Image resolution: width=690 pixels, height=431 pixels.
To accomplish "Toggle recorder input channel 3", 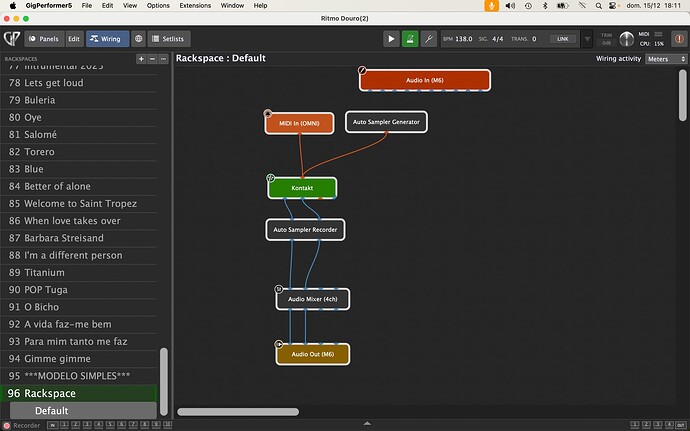I will (87, 424).
